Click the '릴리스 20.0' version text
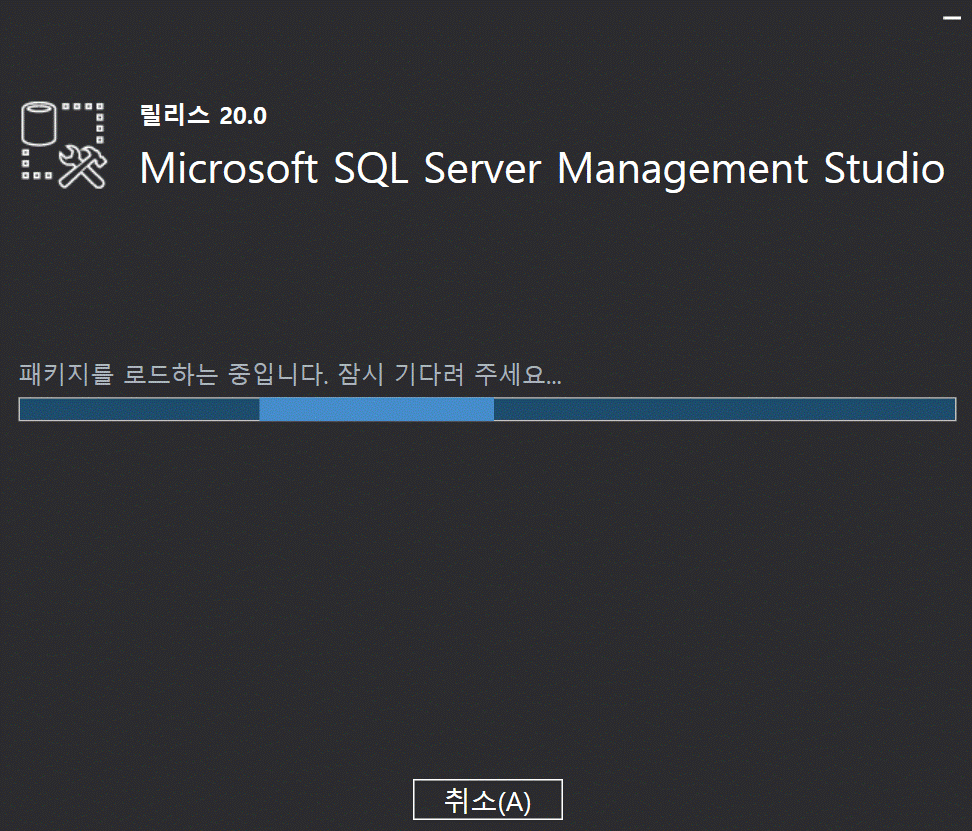The image size is (972, 831). pos(203,116)
